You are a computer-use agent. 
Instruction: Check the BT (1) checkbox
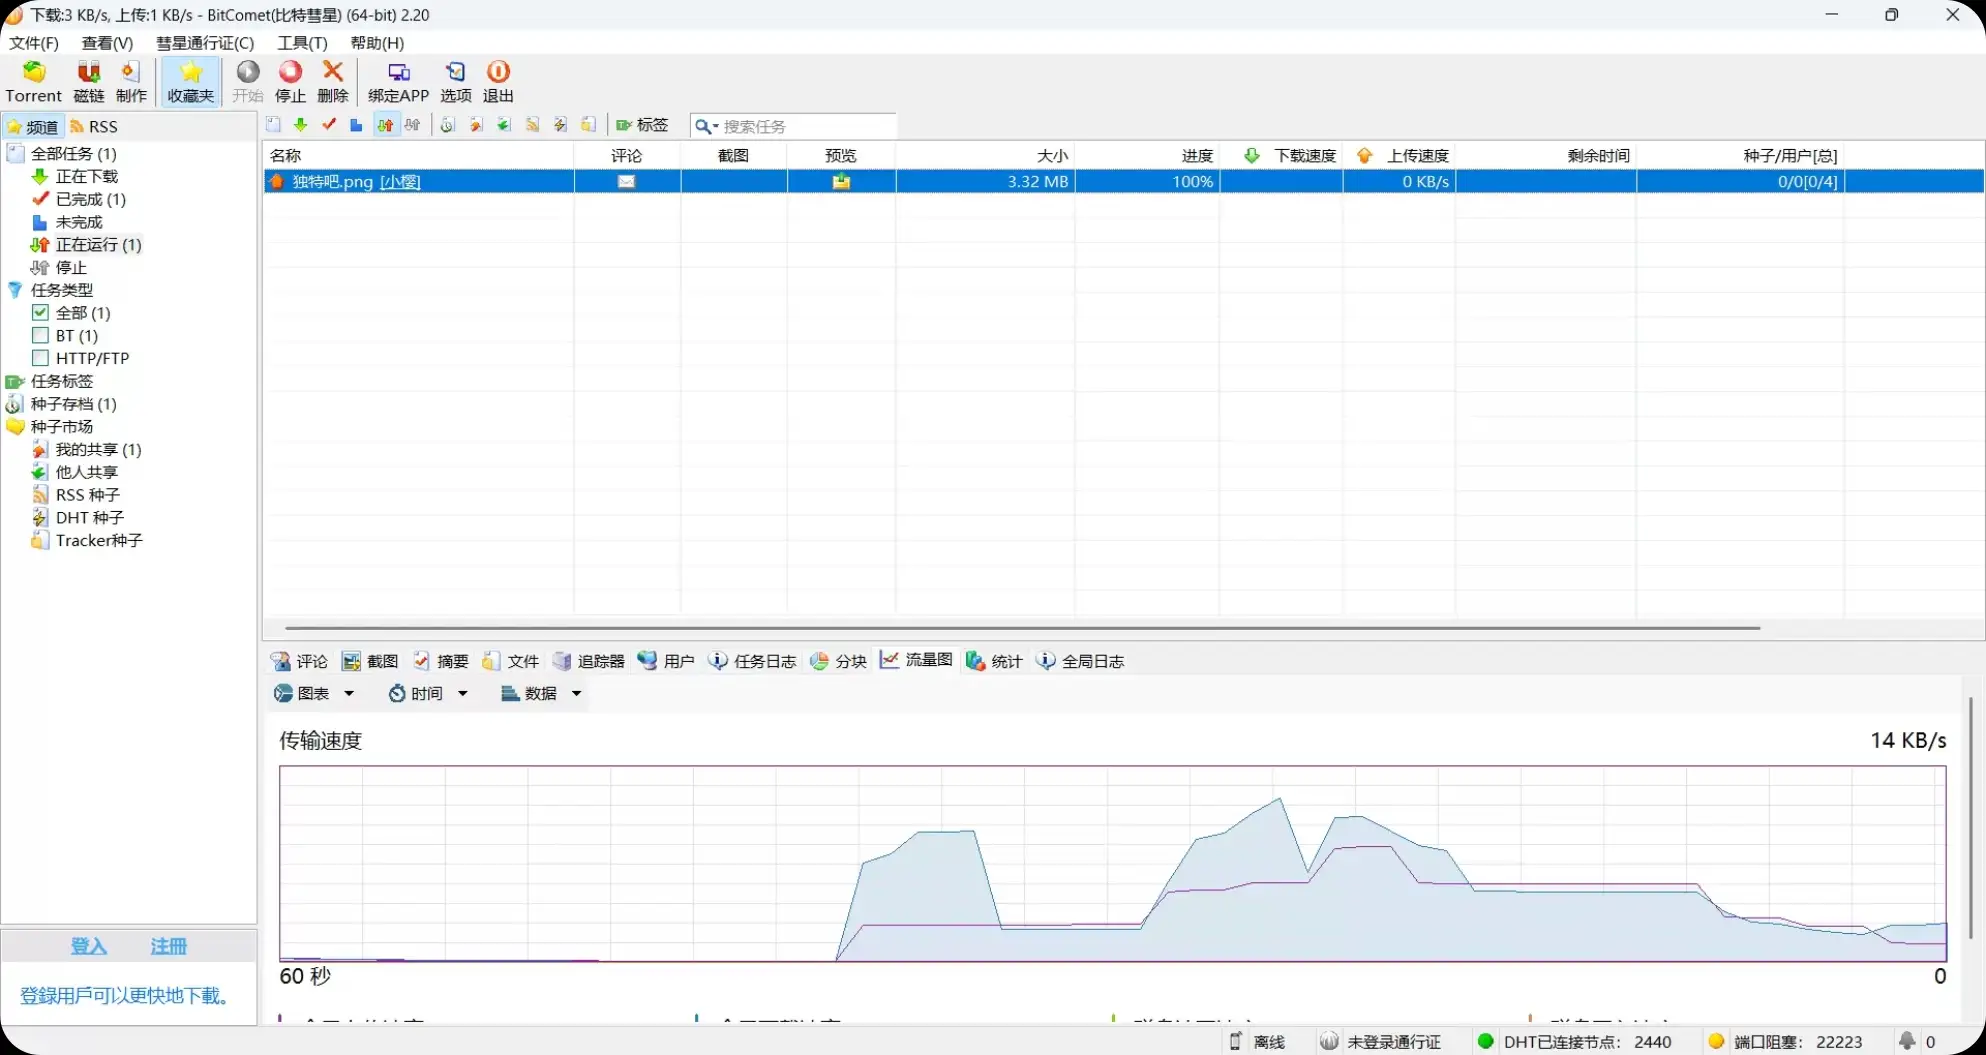(40, 336)
